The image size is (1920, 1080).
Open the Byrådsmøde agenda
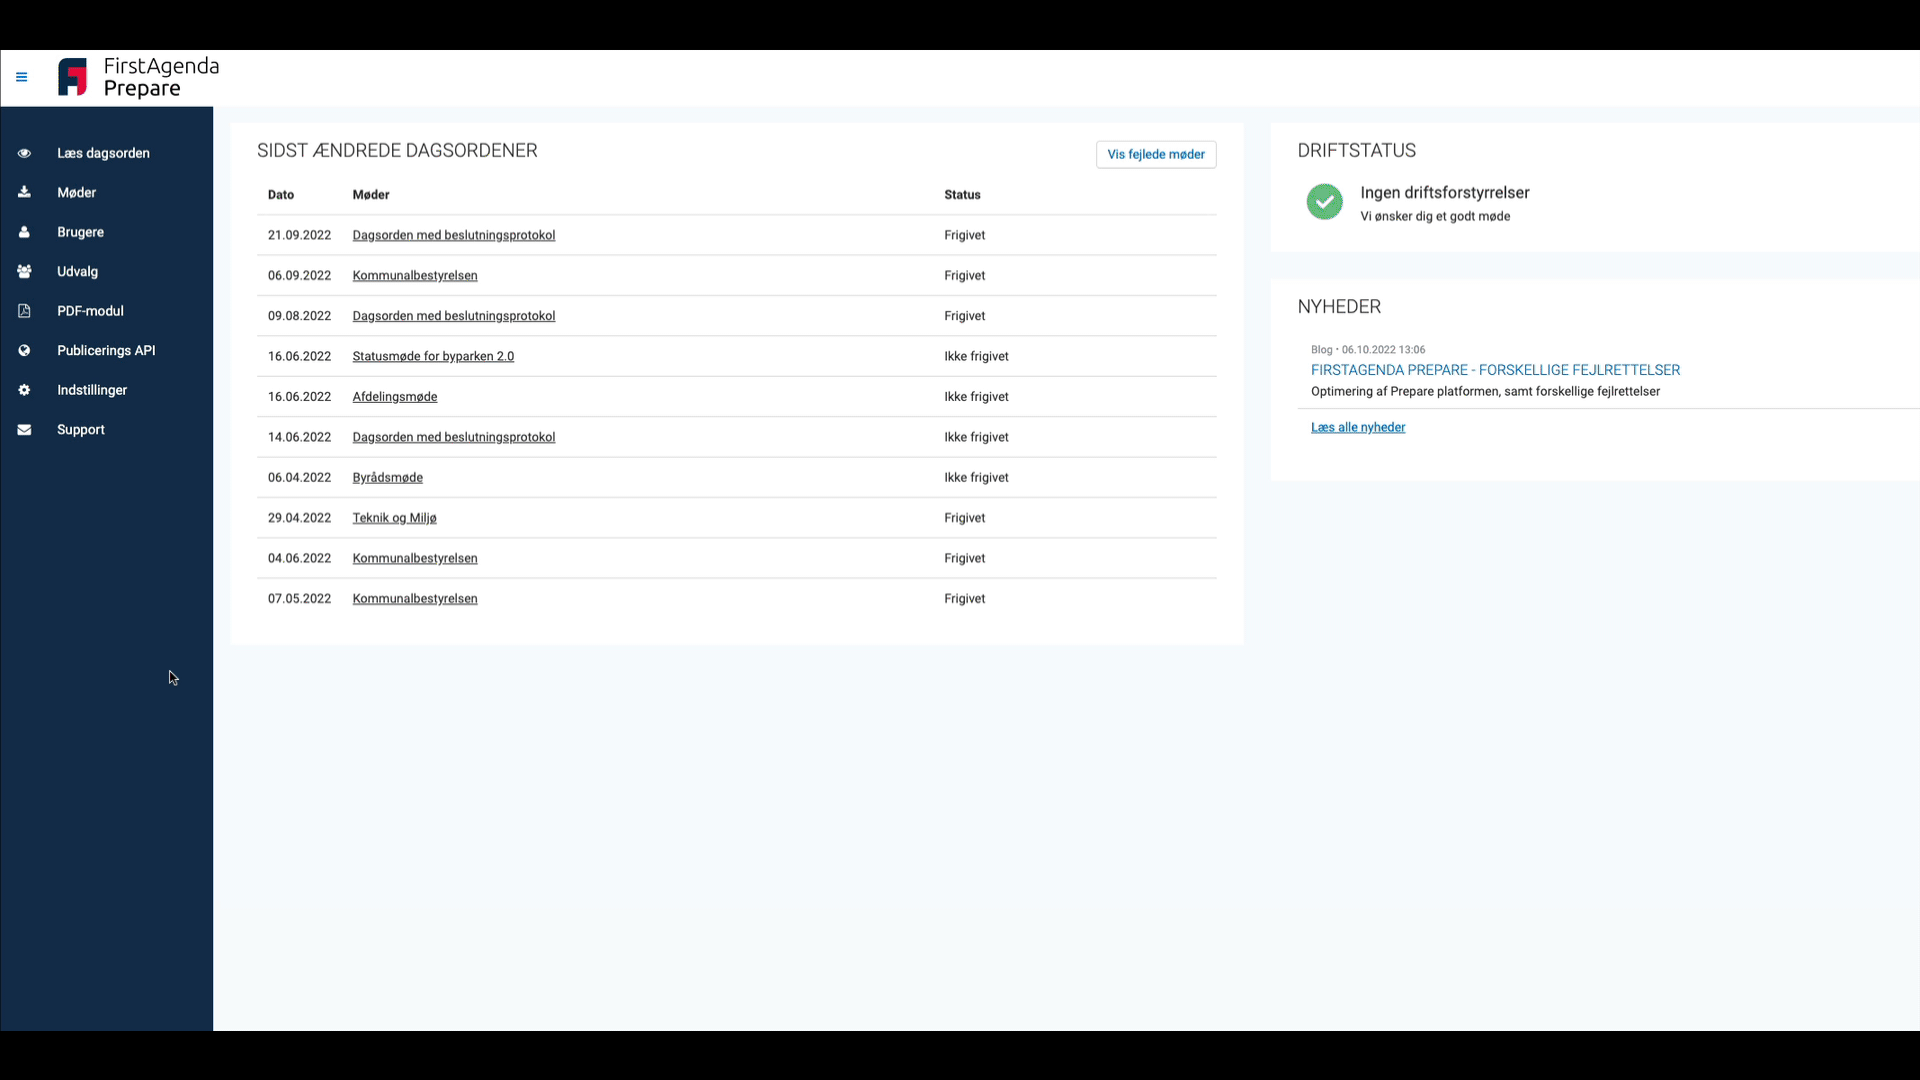click(387, 477)
